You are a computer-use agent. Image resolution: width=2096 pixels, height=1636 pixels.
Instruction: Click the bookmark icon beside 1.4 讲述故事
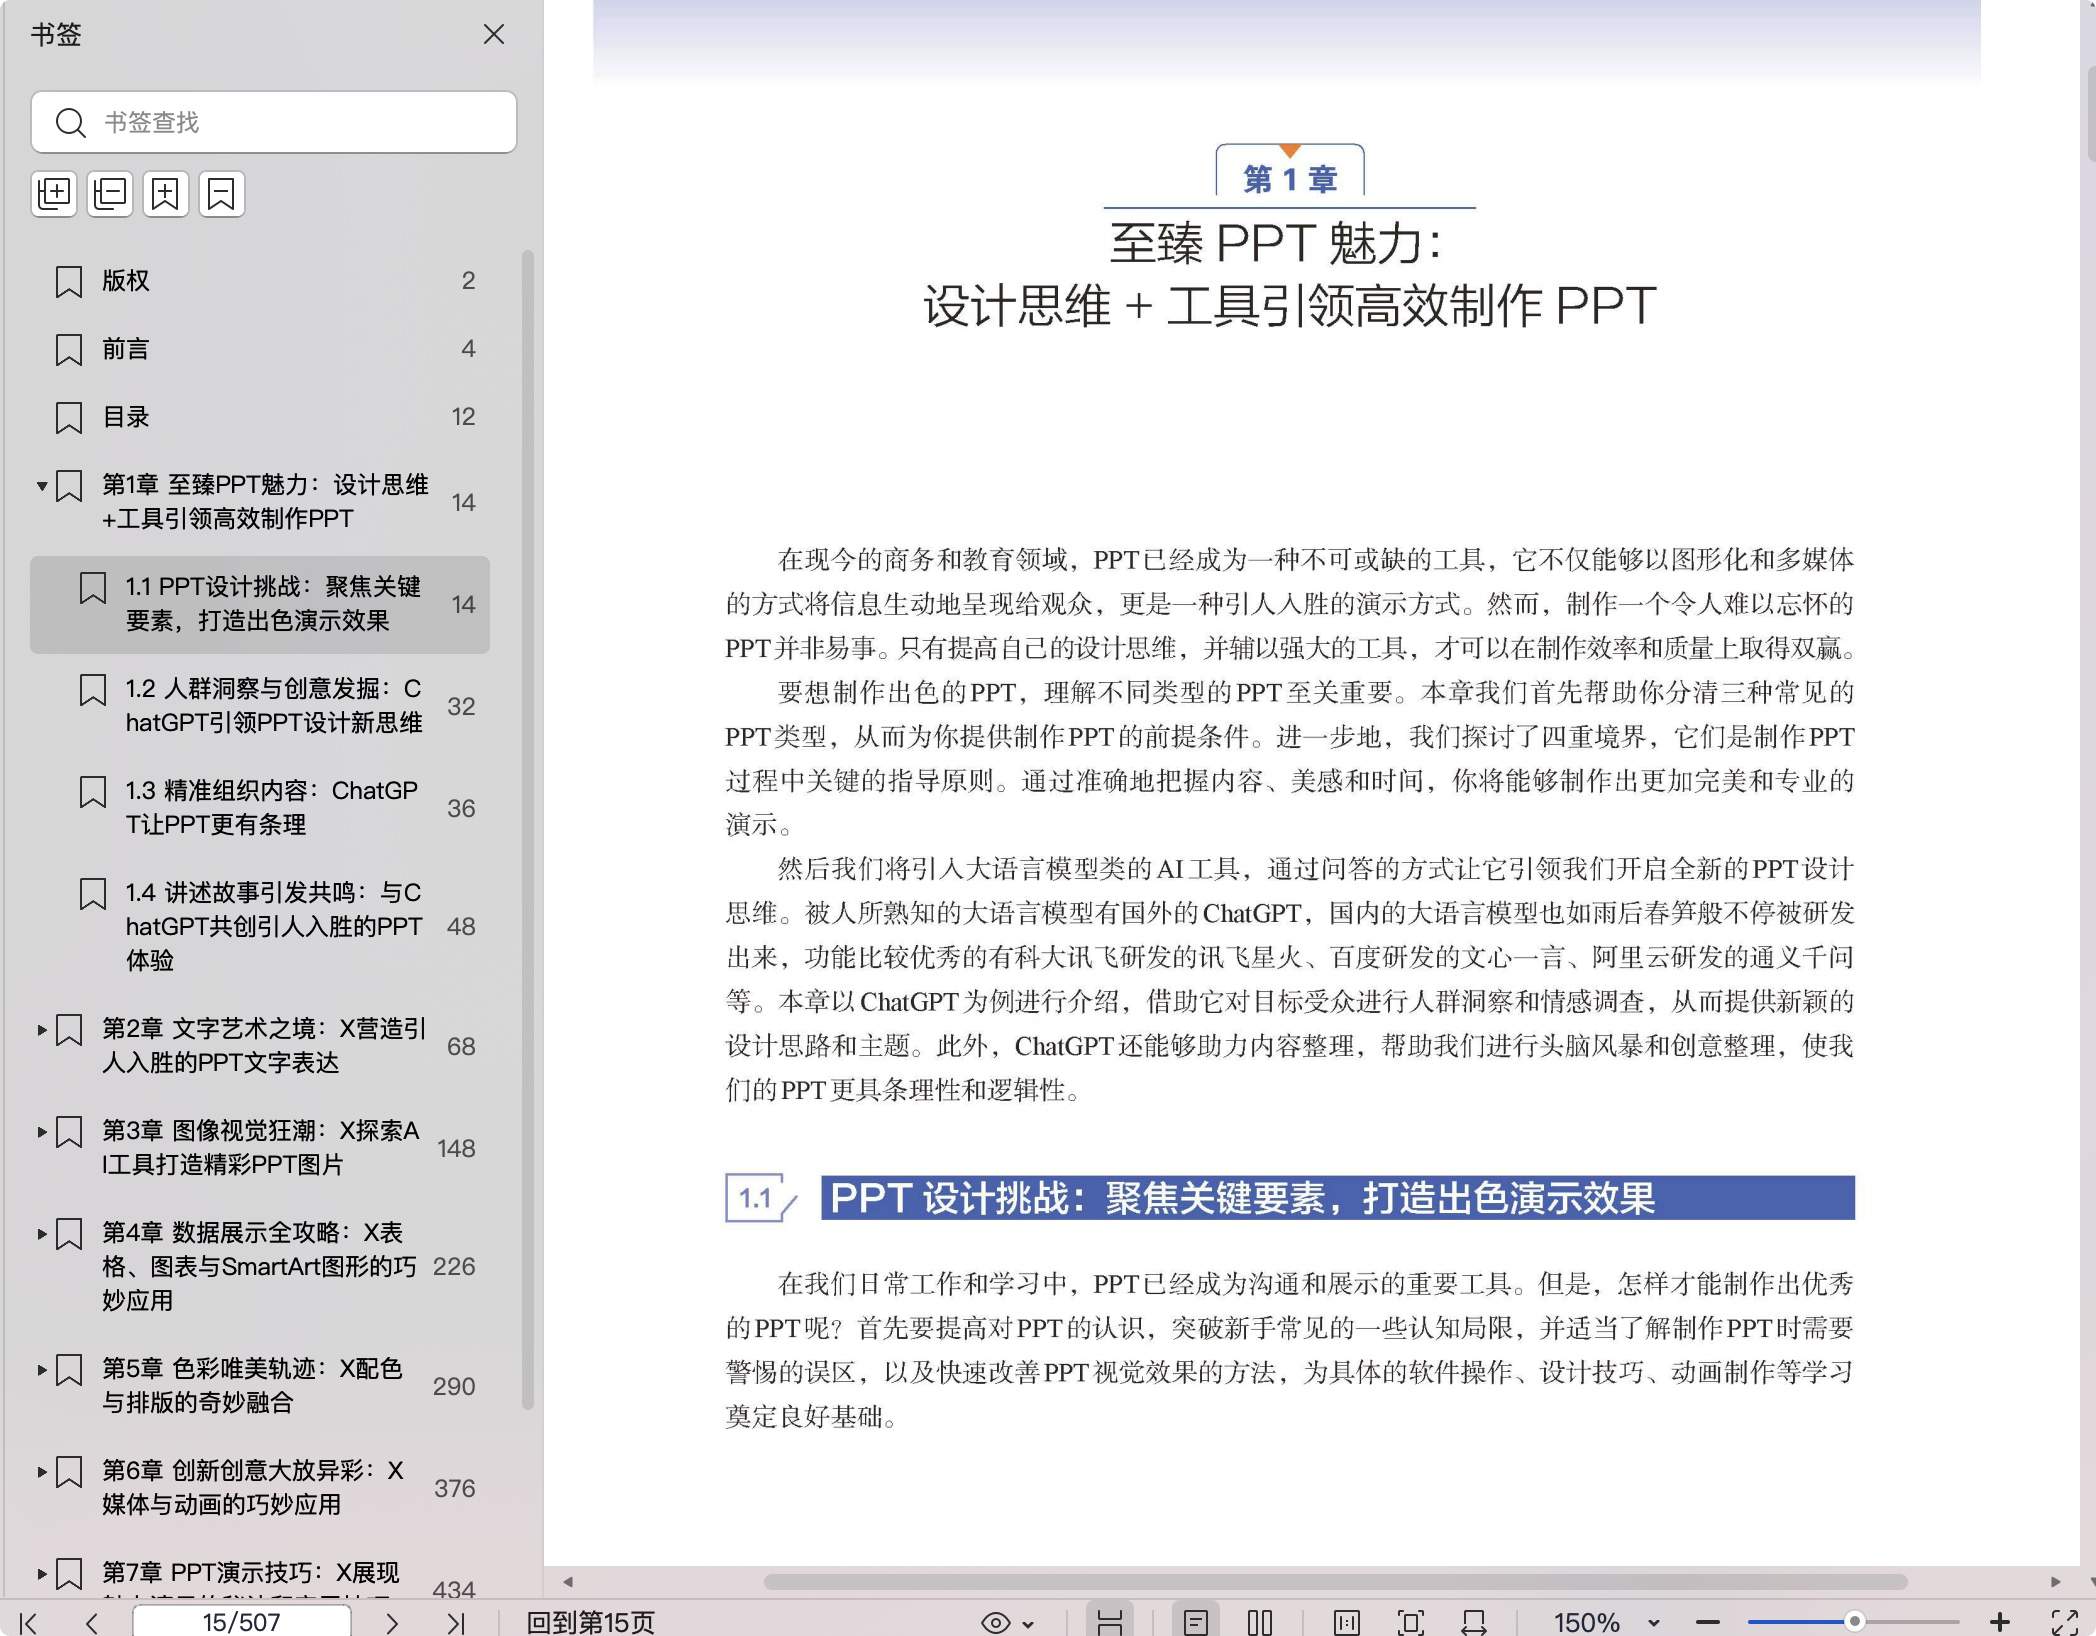[92, 894]
